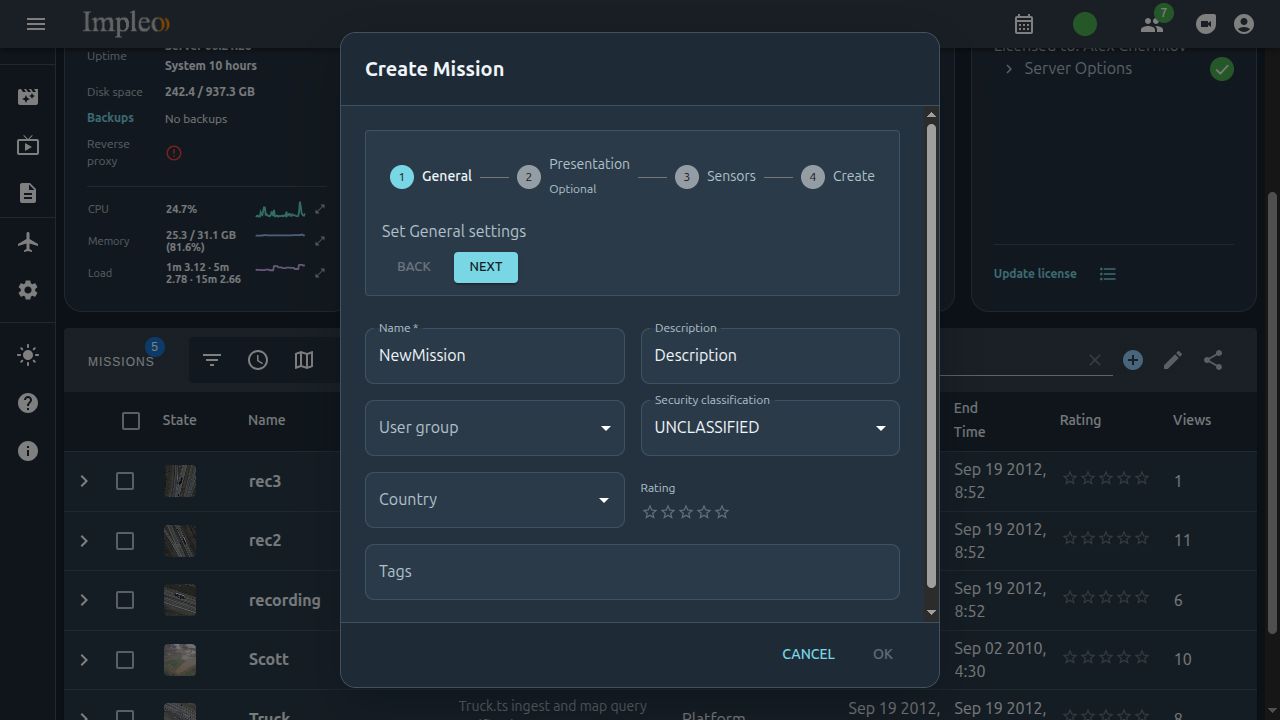Open the users icon with badge 7

1152,24
